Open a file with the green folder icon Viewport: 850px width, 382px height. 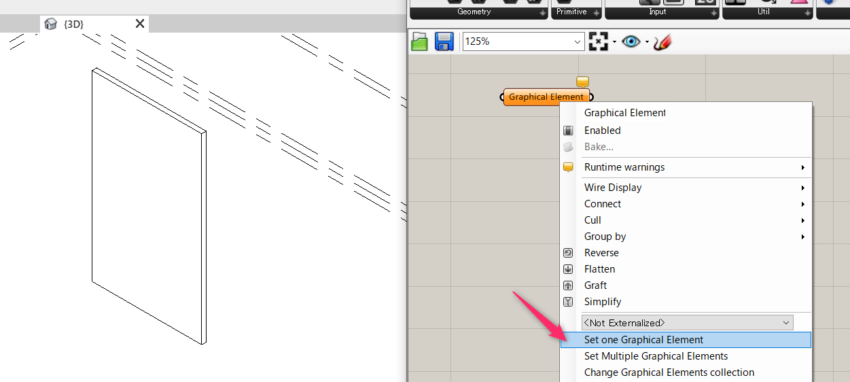click(420, 42)
